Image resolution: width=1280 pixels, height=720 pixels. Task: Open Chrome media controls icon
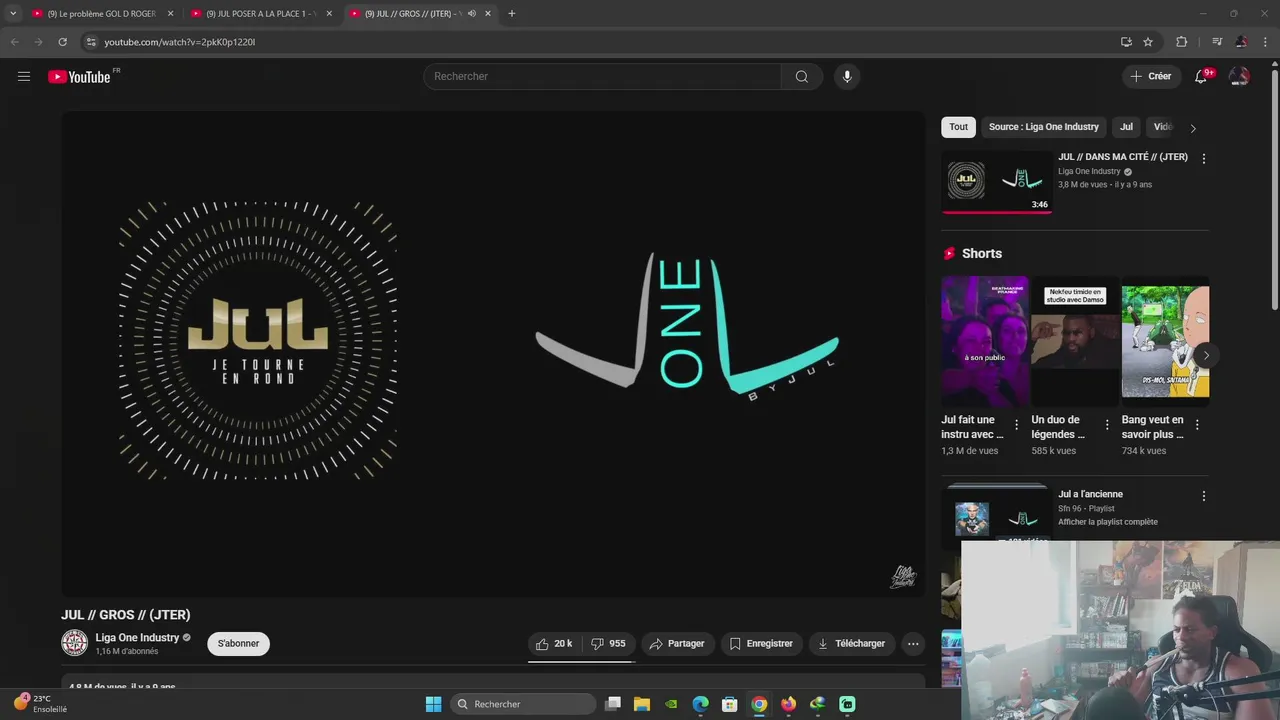pos(1217,42)
